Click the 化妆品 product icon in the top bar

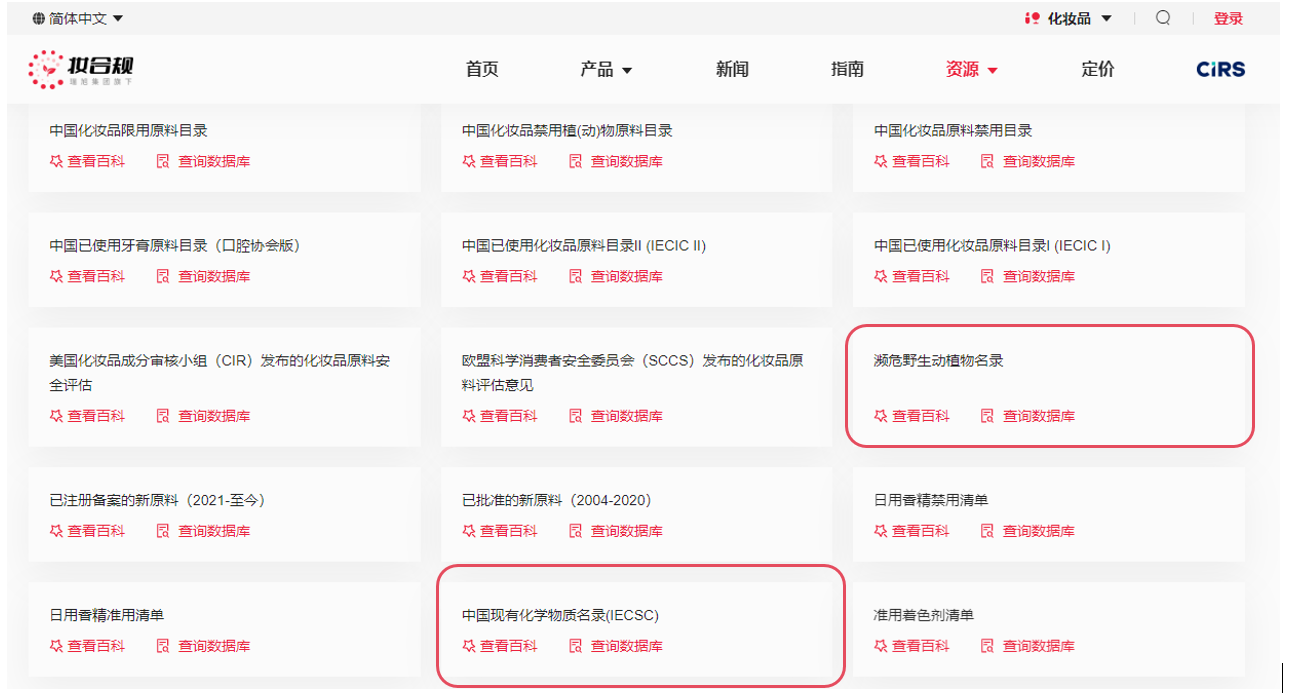[1031, 17]
